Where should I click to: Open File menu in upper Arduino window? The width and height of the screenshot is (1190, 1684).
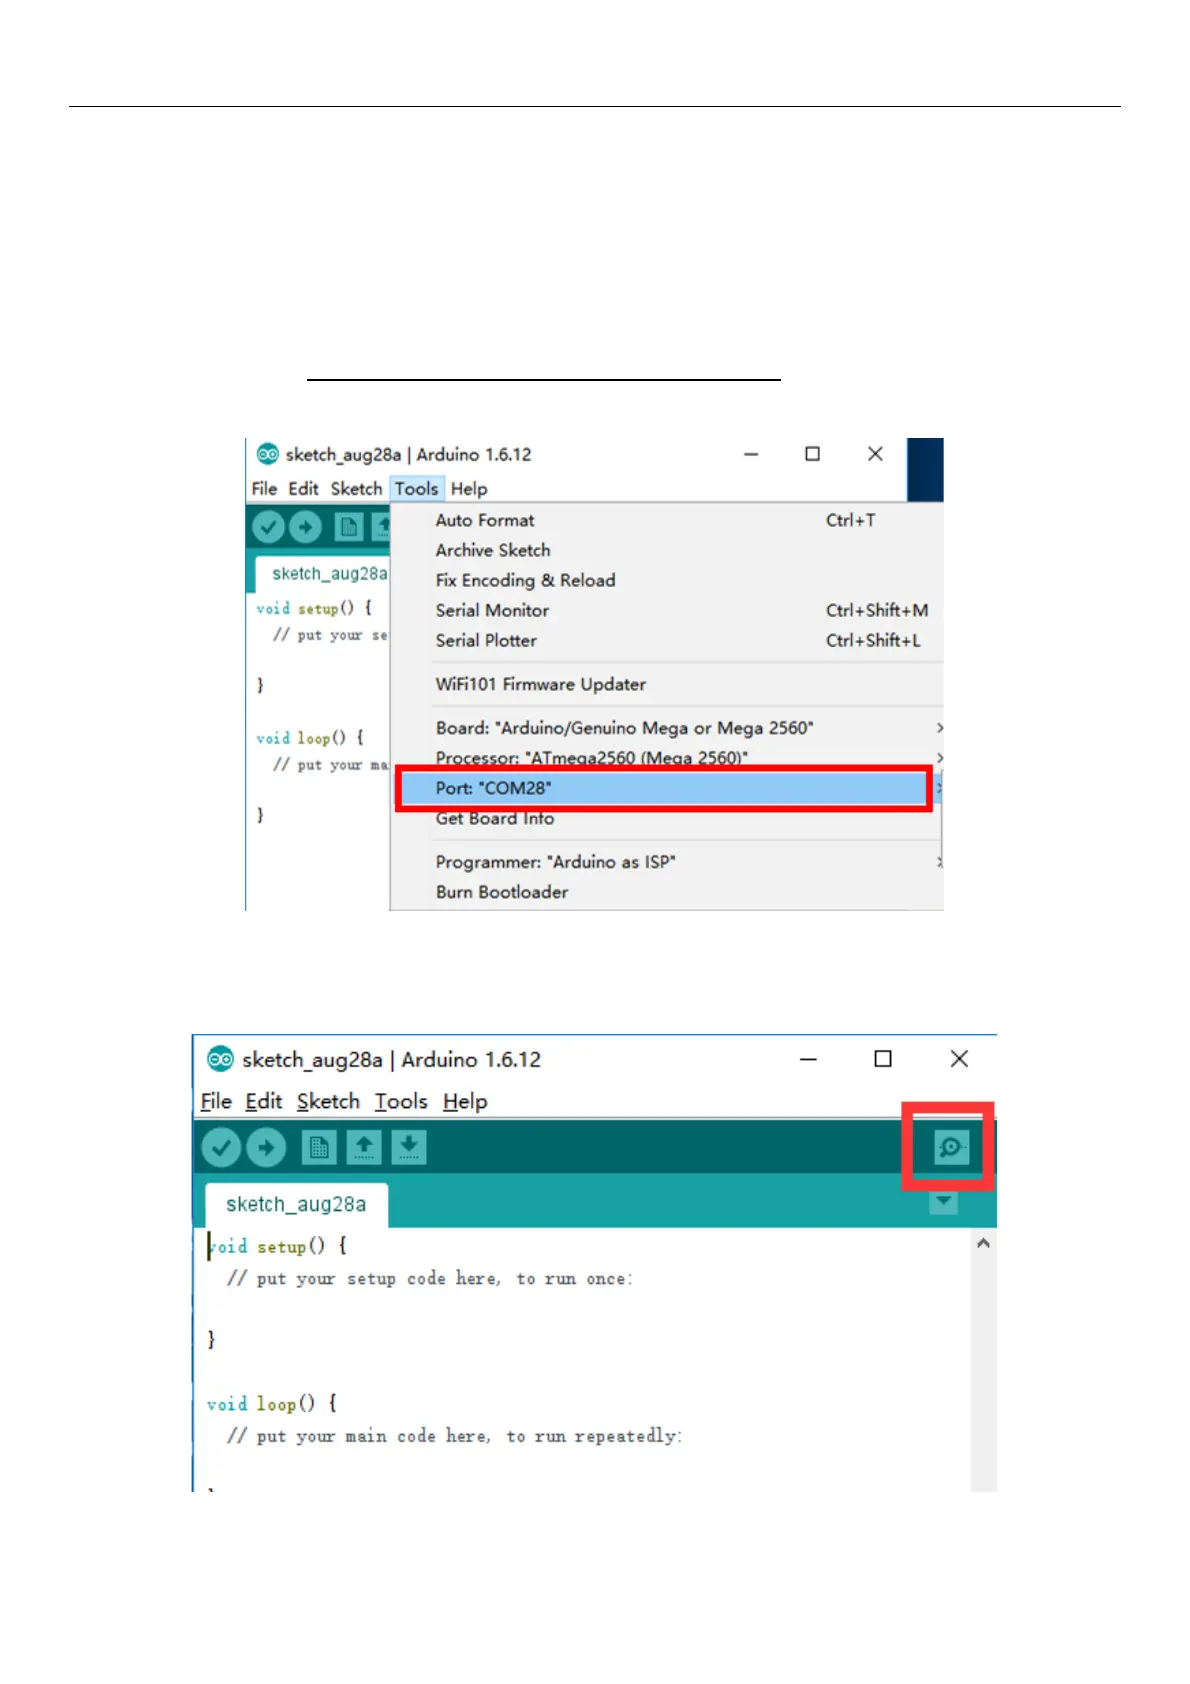point(264,489)
